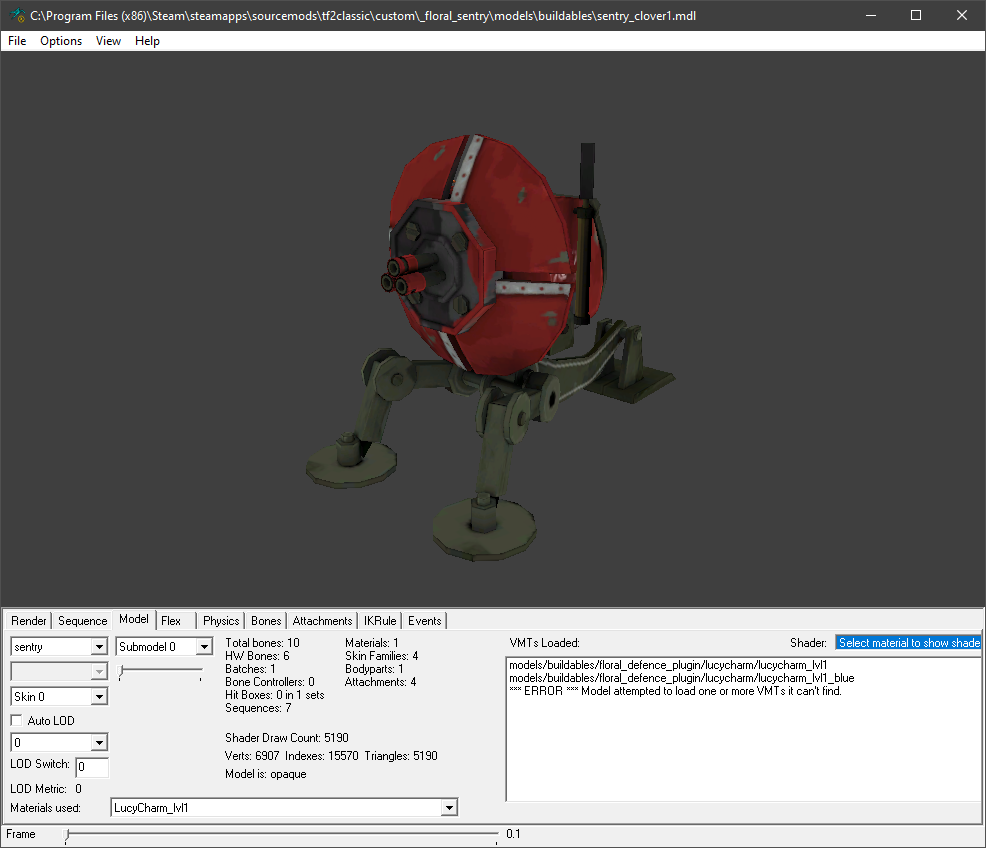Expand the Materials used dropdown

click(449, 808)
